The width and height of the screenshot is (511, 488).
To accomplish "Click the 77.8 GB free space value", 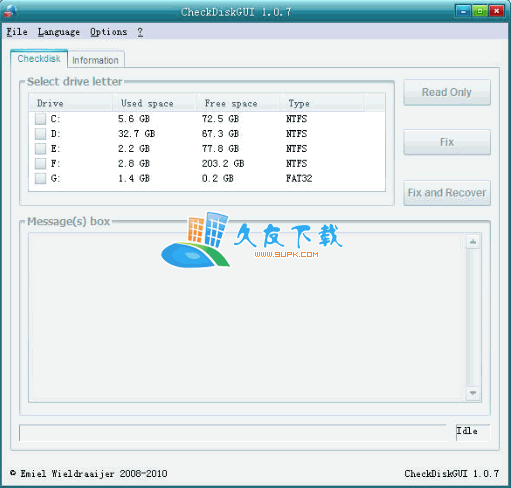I will pos(220,149).
